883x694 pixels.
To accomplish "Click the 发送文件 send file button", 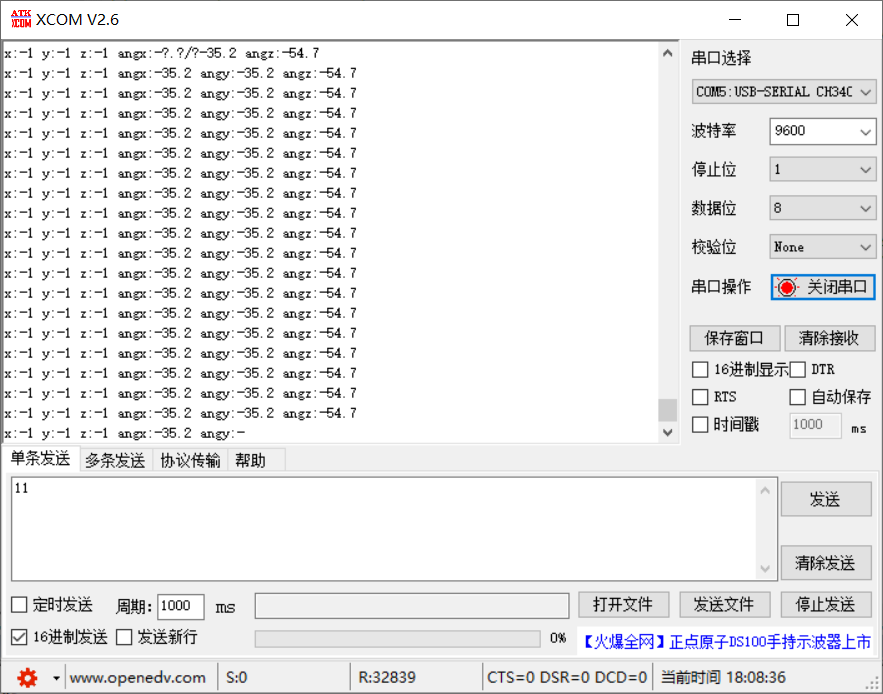I will [724, 605].
